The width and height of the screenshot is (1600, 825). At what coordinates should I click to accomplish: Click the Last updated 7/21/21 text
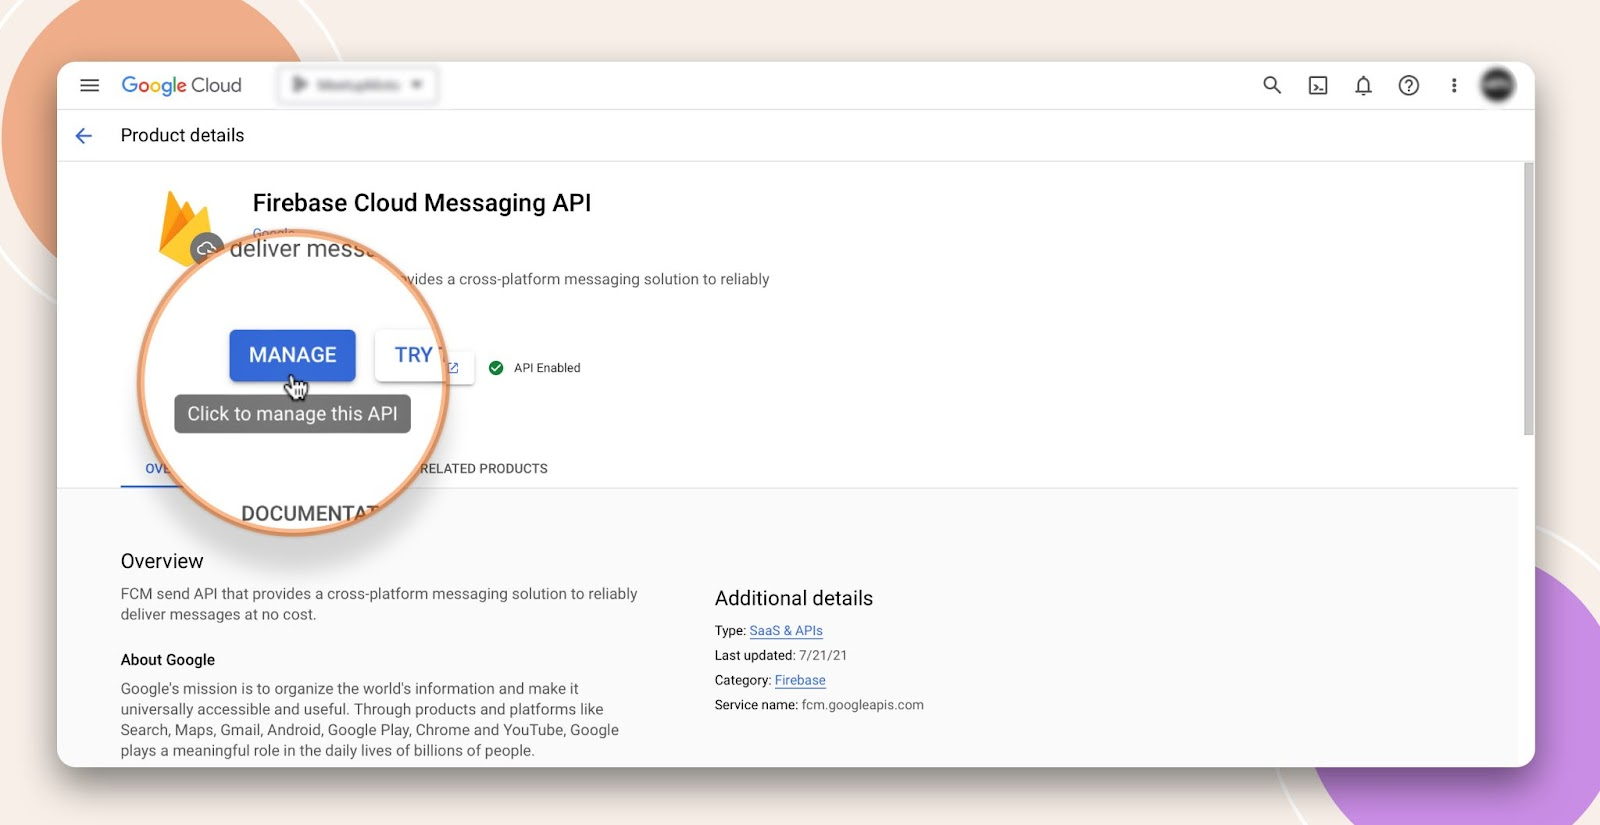pos(780,656)
